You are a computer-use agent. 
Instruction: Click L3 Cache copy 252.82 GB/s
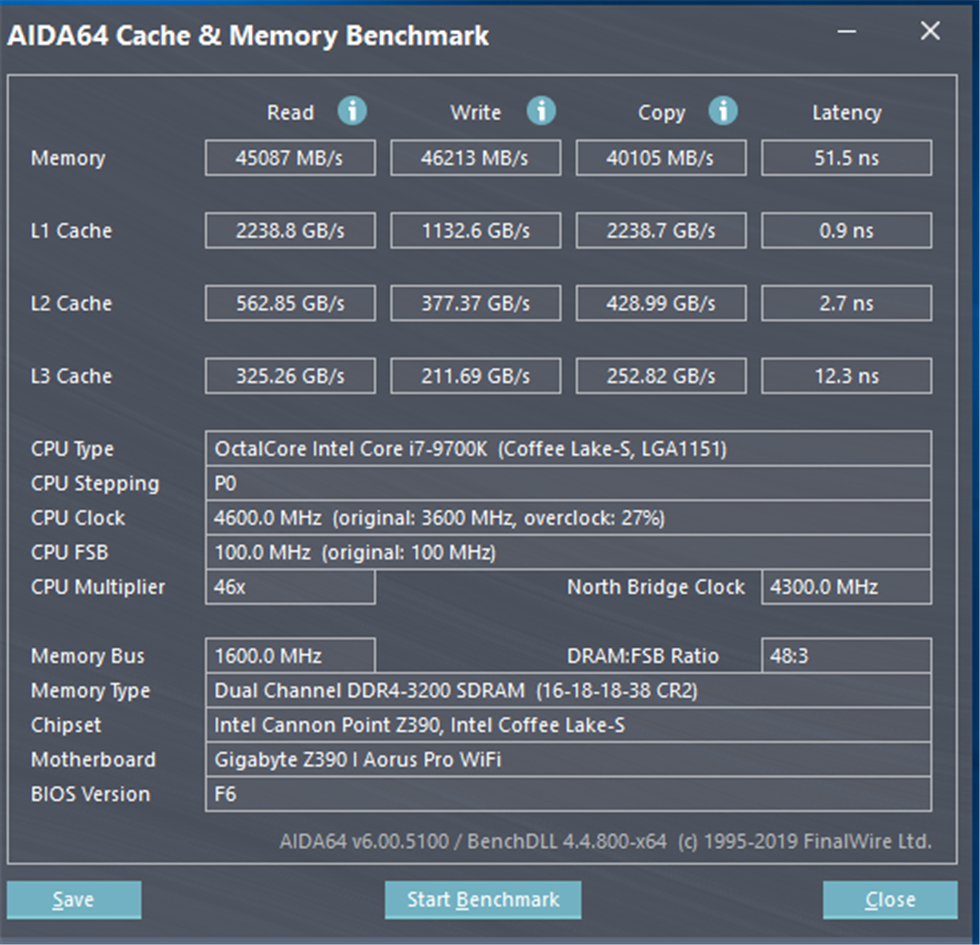[x=661, y=376]
